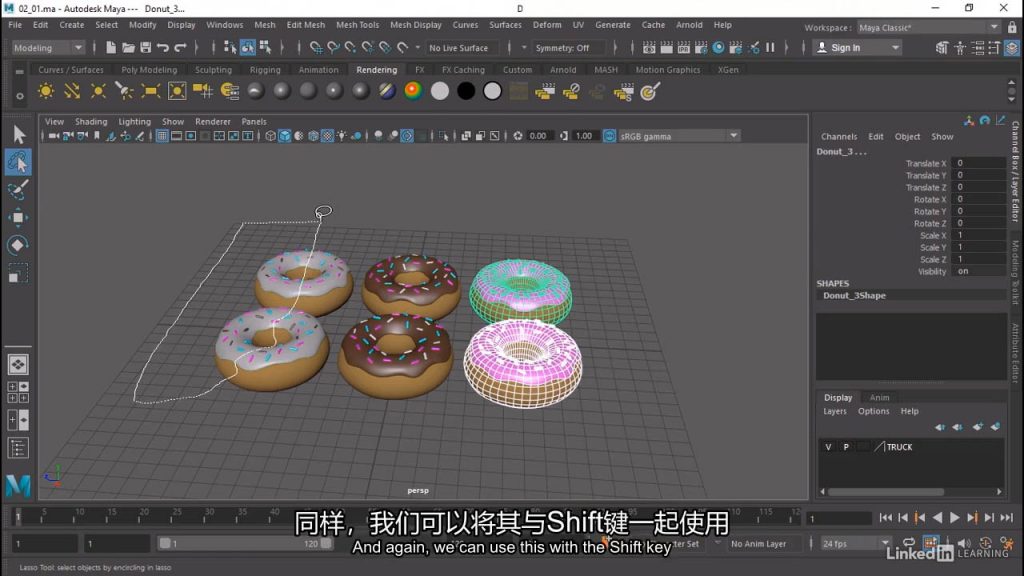Screen dimensions: 1024x576
Task: Activate the Lasso selection tool
Action: click(x=18, y=162)
